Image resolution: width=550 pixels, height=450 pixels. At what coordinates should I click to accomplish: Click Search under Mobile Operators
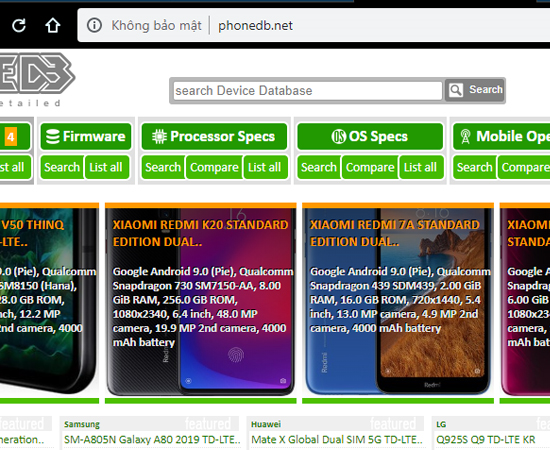click(474, 167)
